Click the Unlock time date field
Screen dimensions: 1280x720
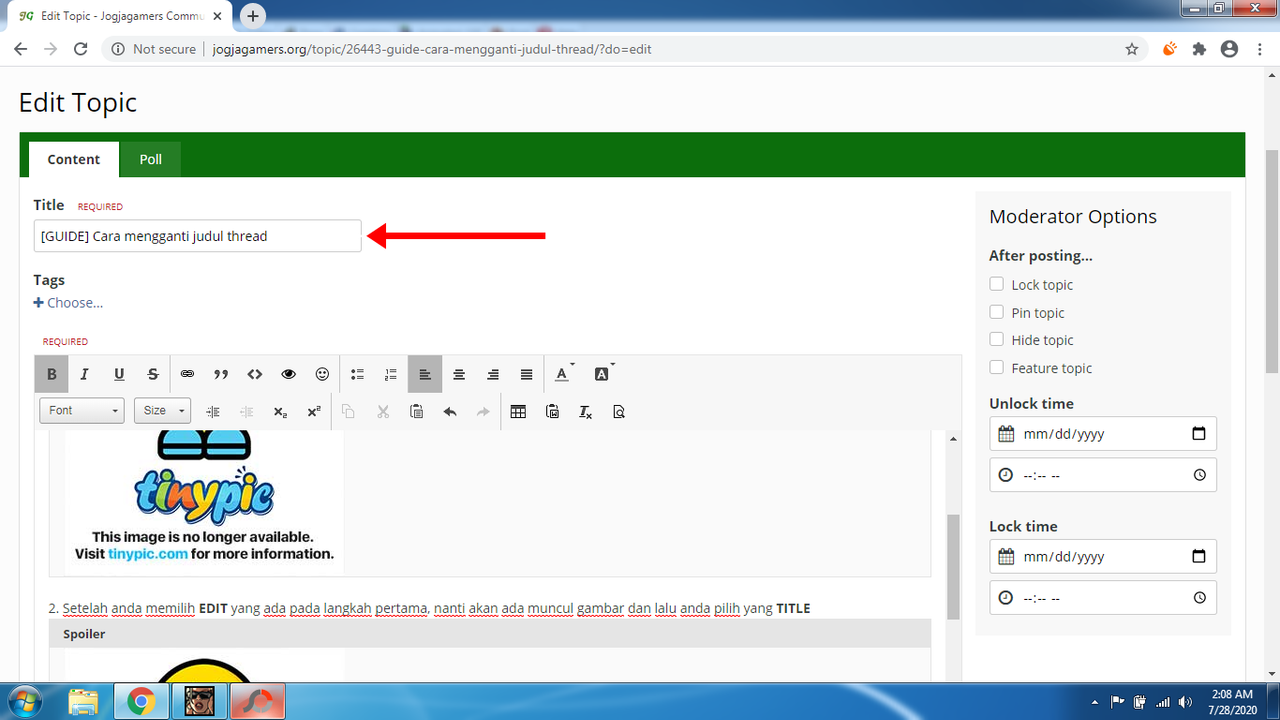[1103, 434]
